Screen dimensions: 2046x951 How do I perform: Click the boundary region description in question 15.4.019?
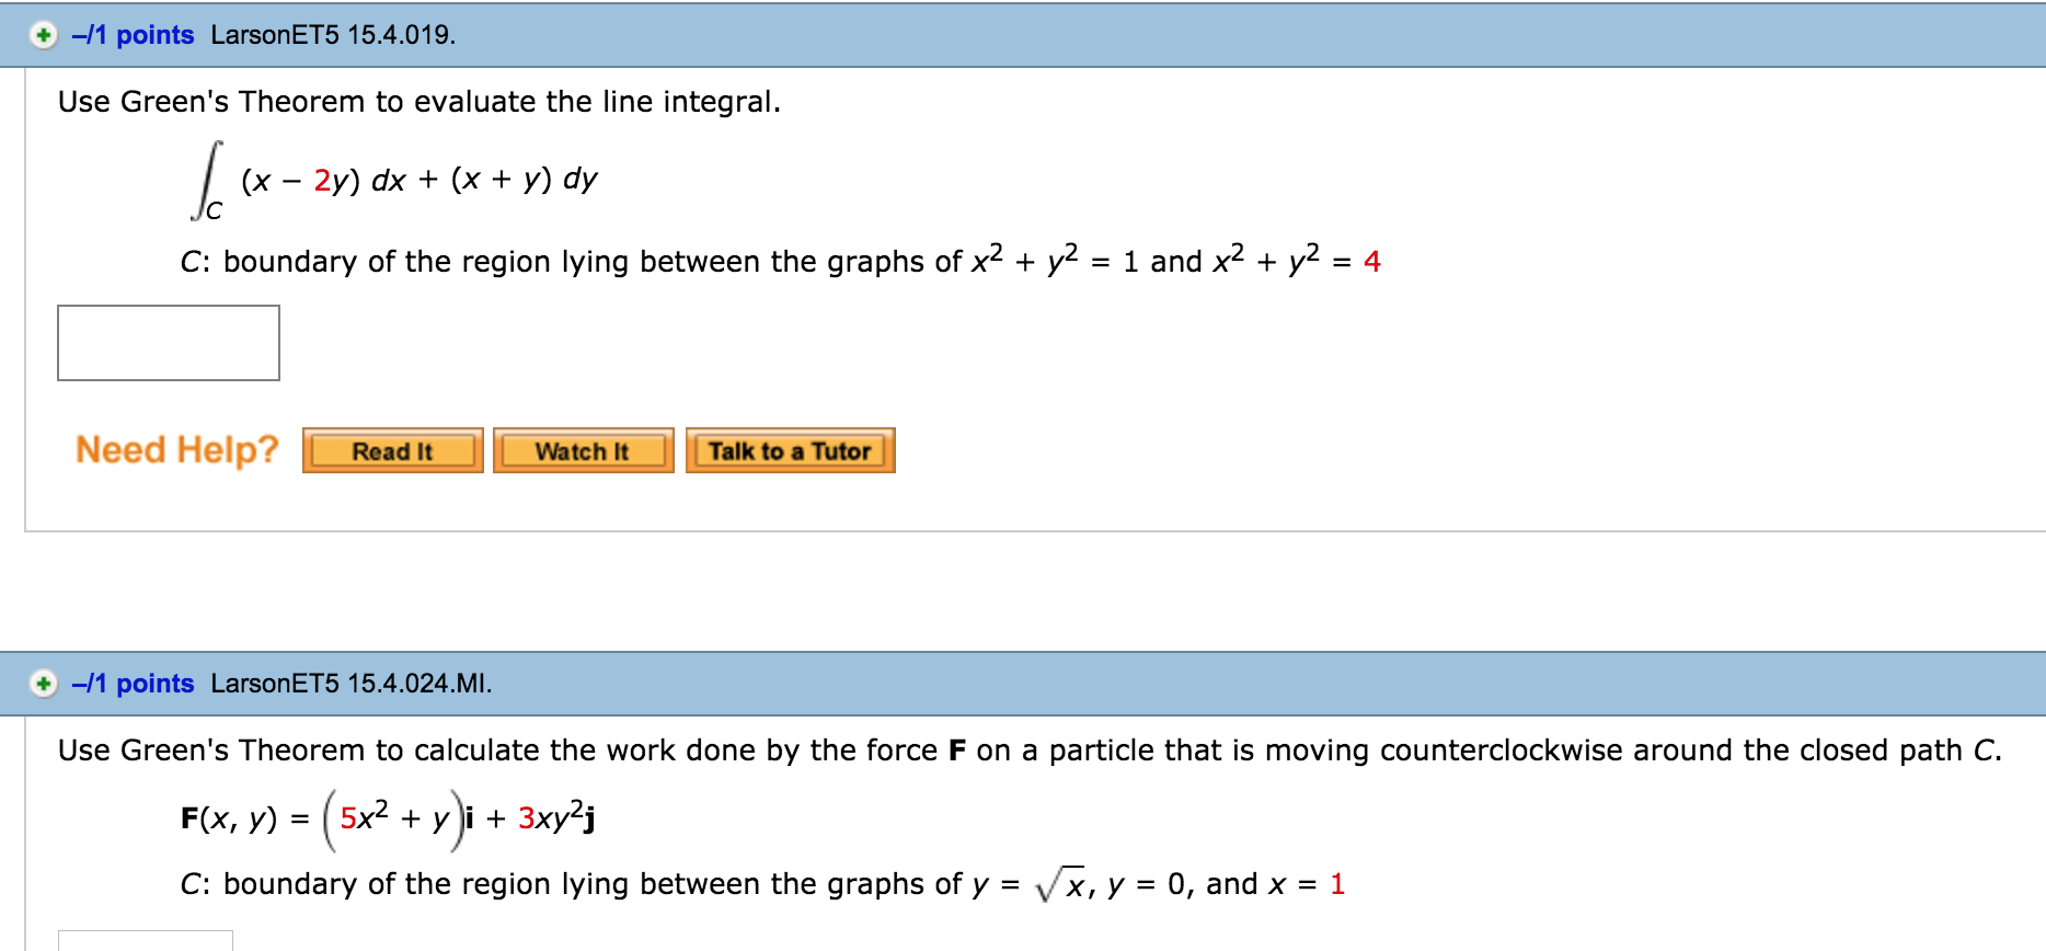point(780,260)
